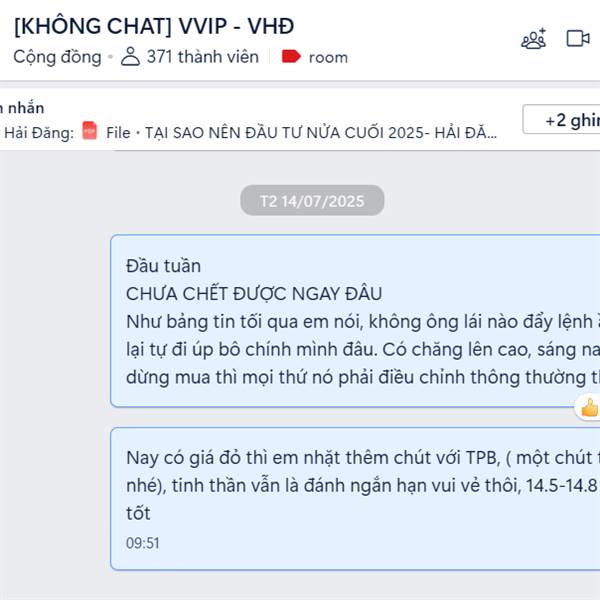Select the room tag label

[x=328, y=57]
